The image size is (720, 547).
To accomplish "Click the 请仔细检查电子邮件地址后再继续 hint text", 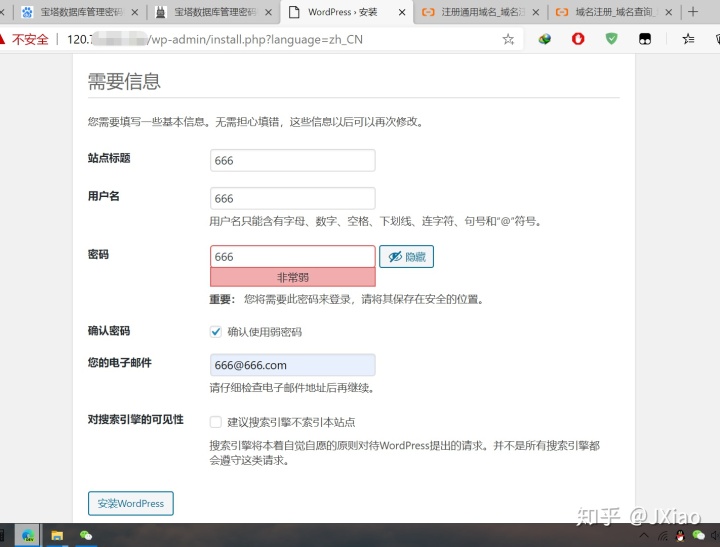I will pyautogui.click(x=292, y=388).
